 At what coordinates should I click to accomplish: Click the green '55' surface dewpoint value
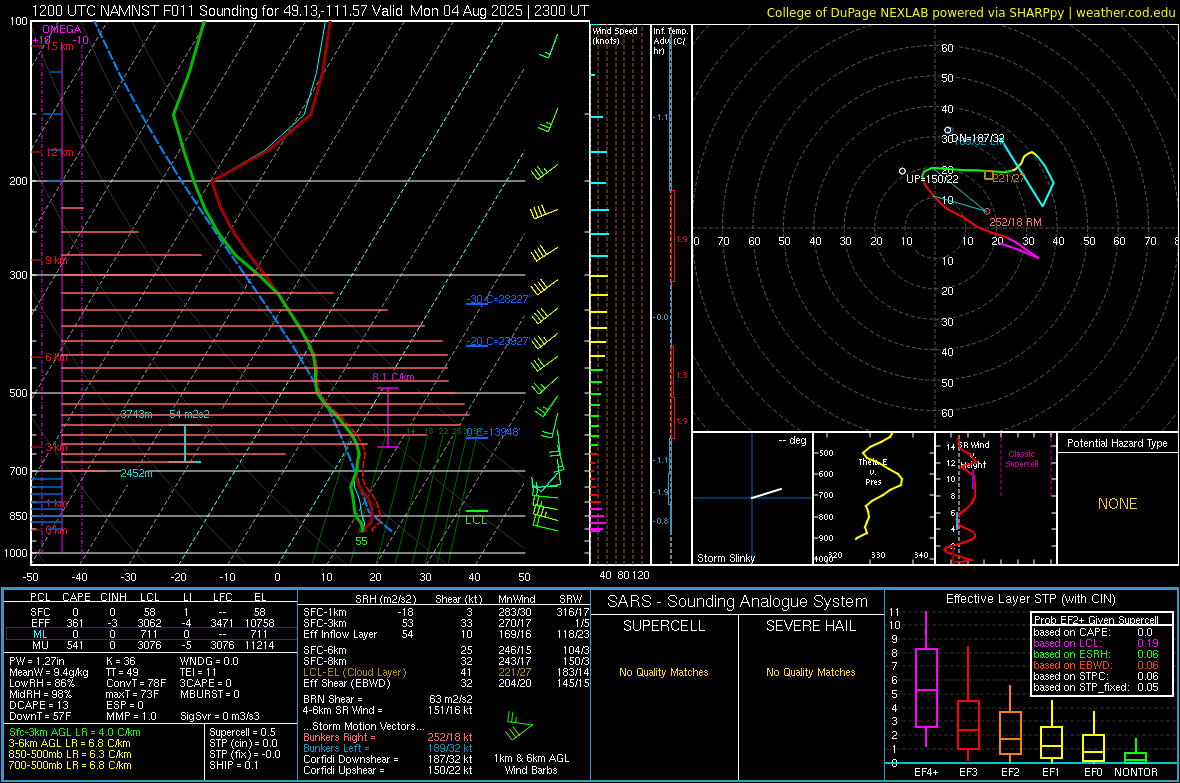point(361,541)
